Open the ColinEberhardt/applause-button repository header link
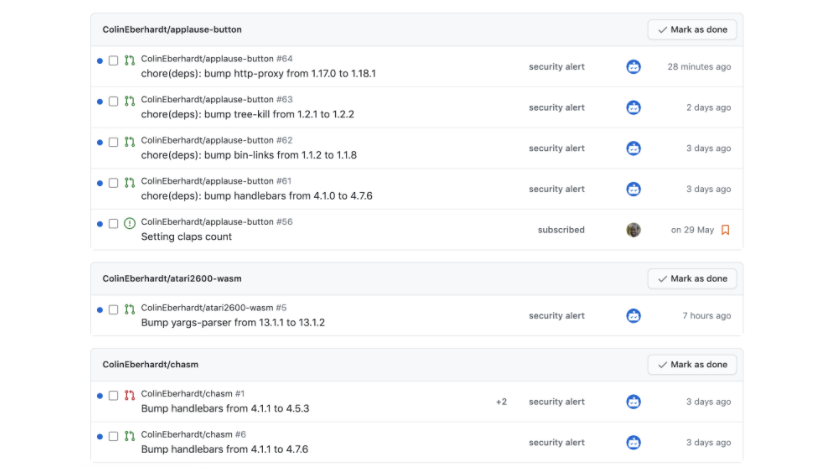Viewport: 824px width, 472px height. 172,30
